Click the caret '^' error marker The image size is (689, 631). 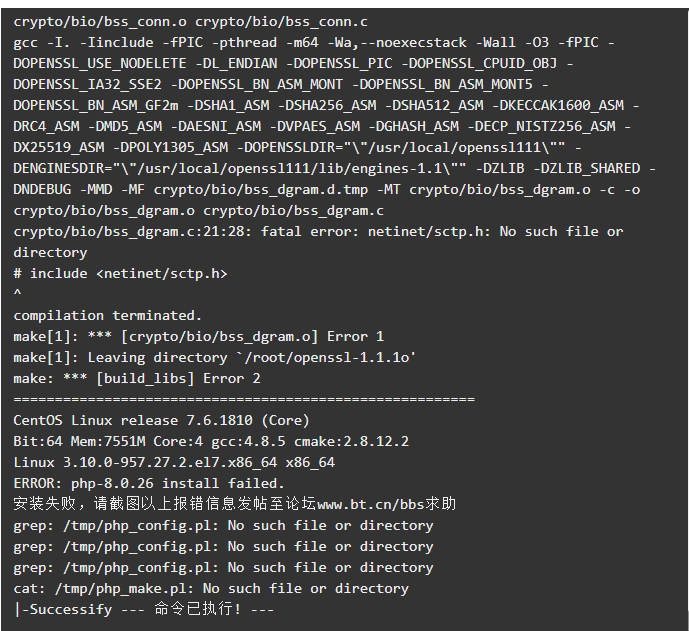(17, 293)
